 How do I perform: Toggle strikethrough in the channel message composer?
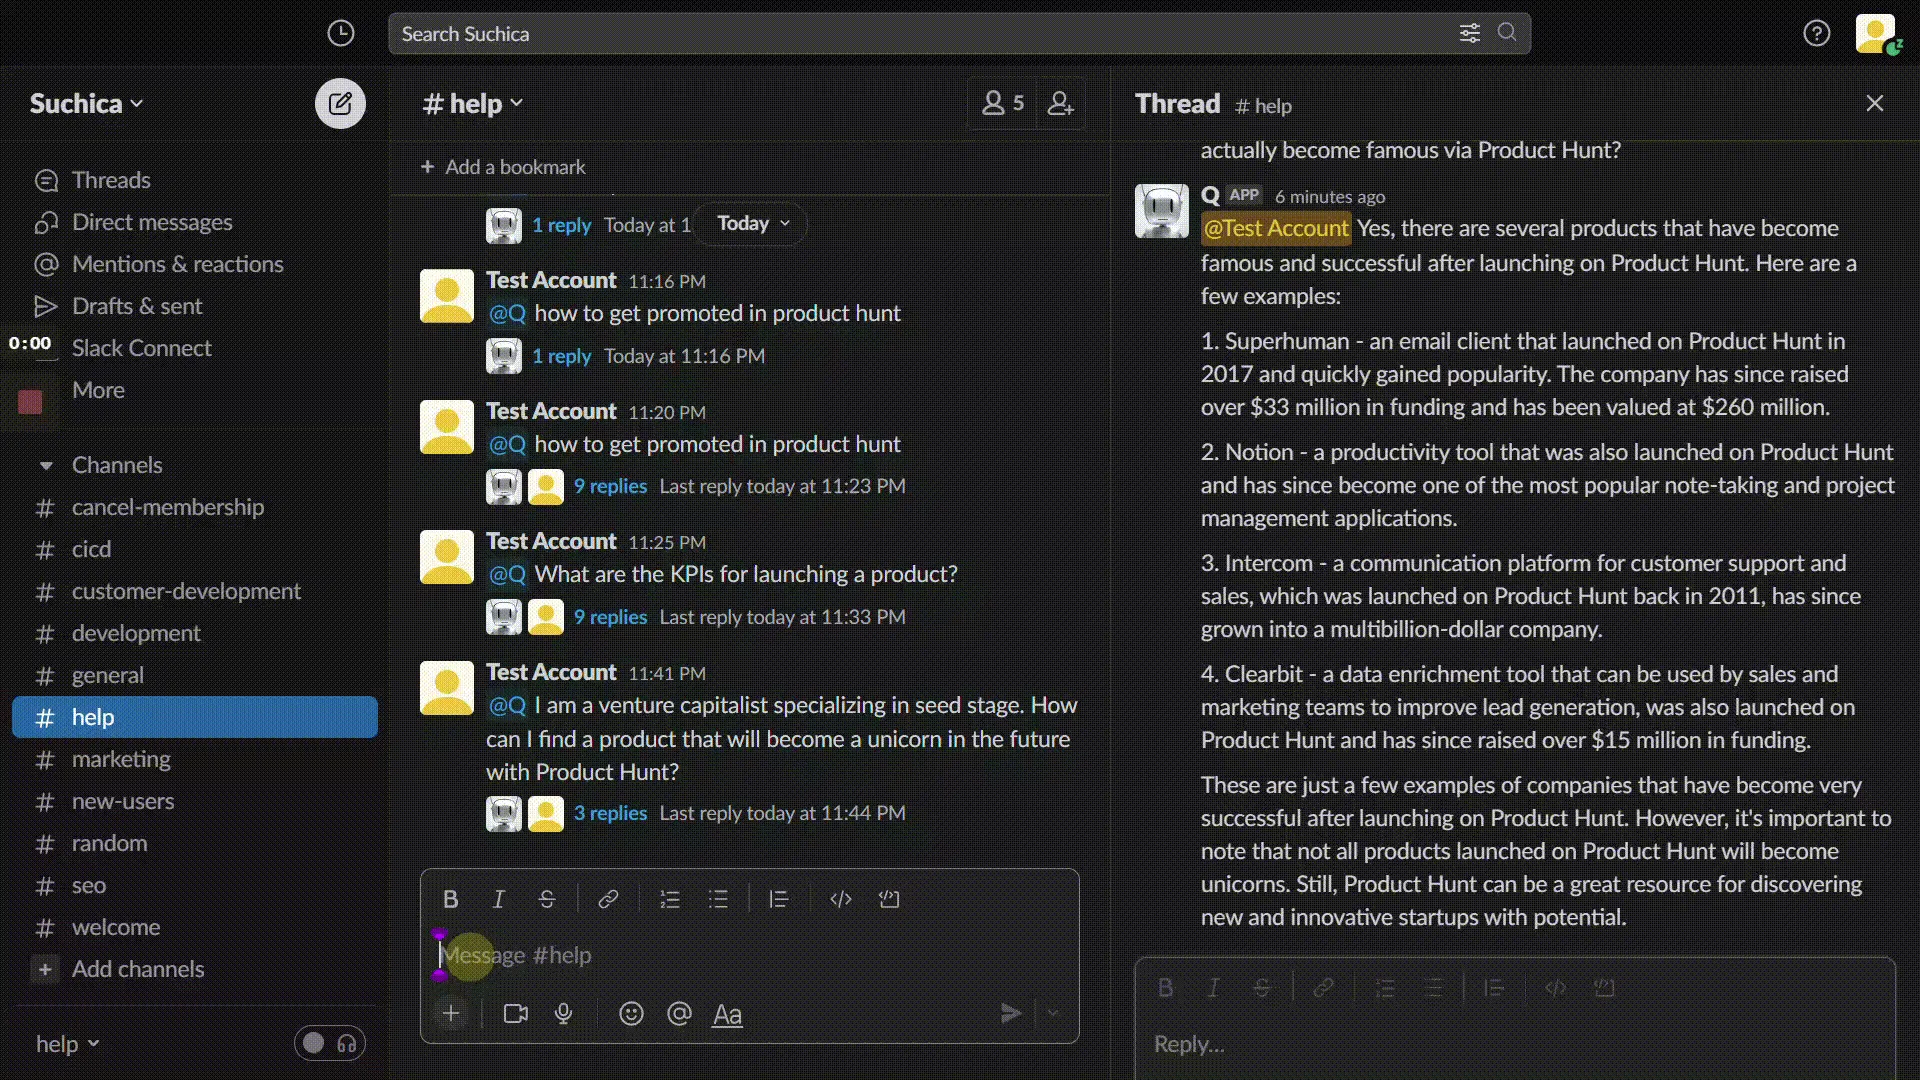pyautogui.click(x=547, y=899)
